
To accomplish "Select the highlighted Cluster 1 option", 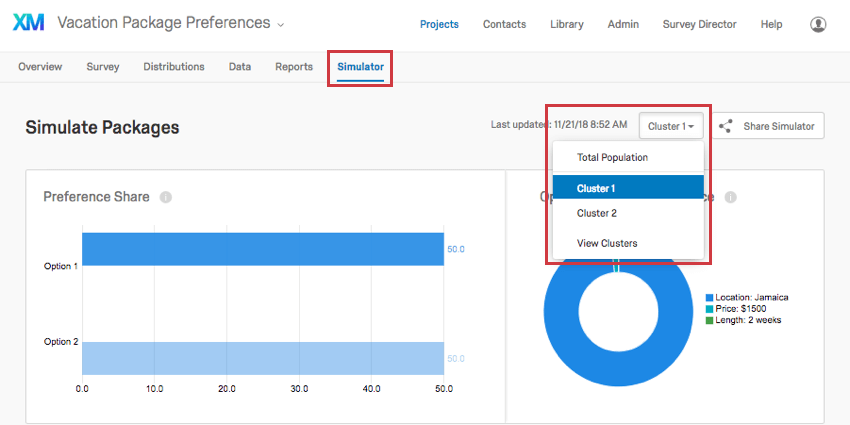I will pos(597,188).
